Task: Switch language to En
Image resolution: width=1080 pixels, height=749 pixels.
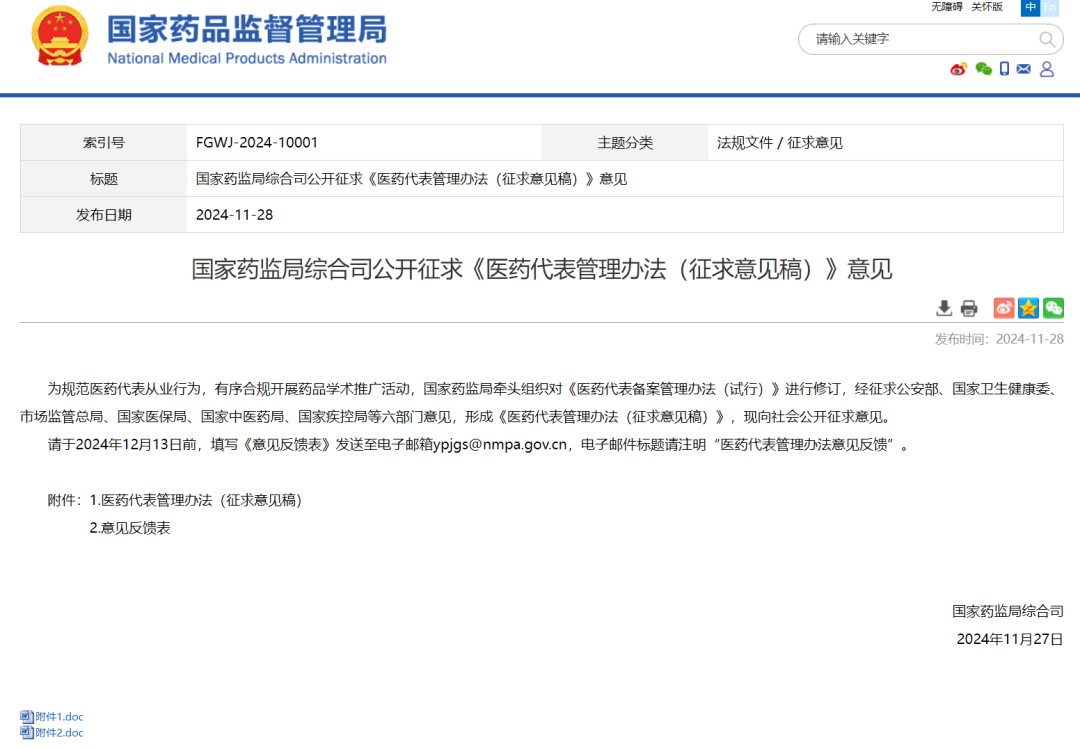Action: 1049,7
